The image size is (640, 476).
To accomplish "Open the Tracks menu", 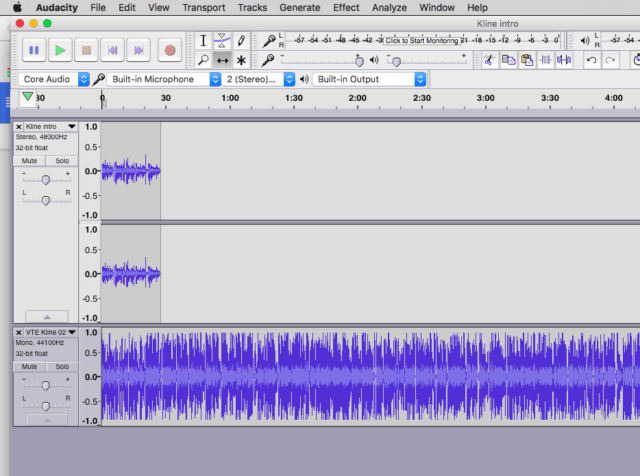I will pyautogui.click(x=252, y=8).
